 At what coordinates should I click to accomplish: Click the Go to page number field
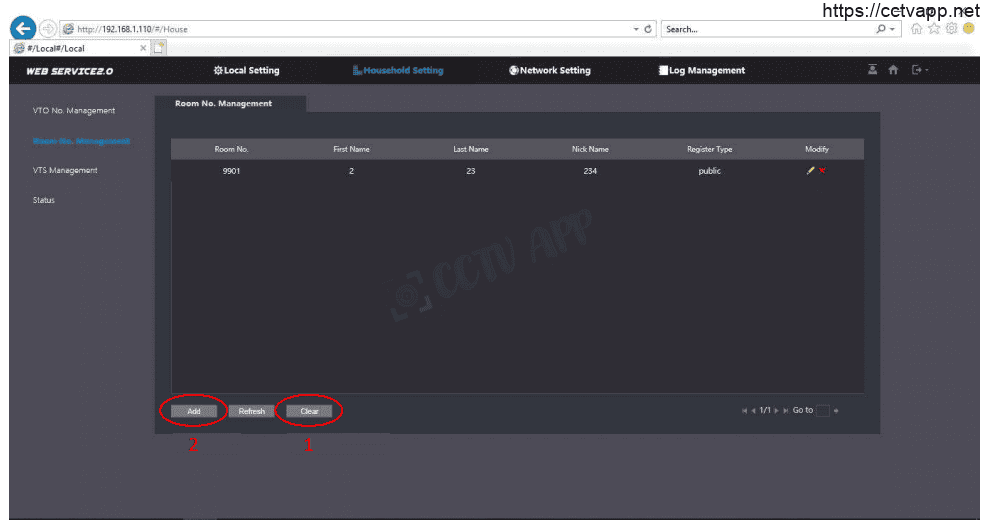(x=822, y=411)
